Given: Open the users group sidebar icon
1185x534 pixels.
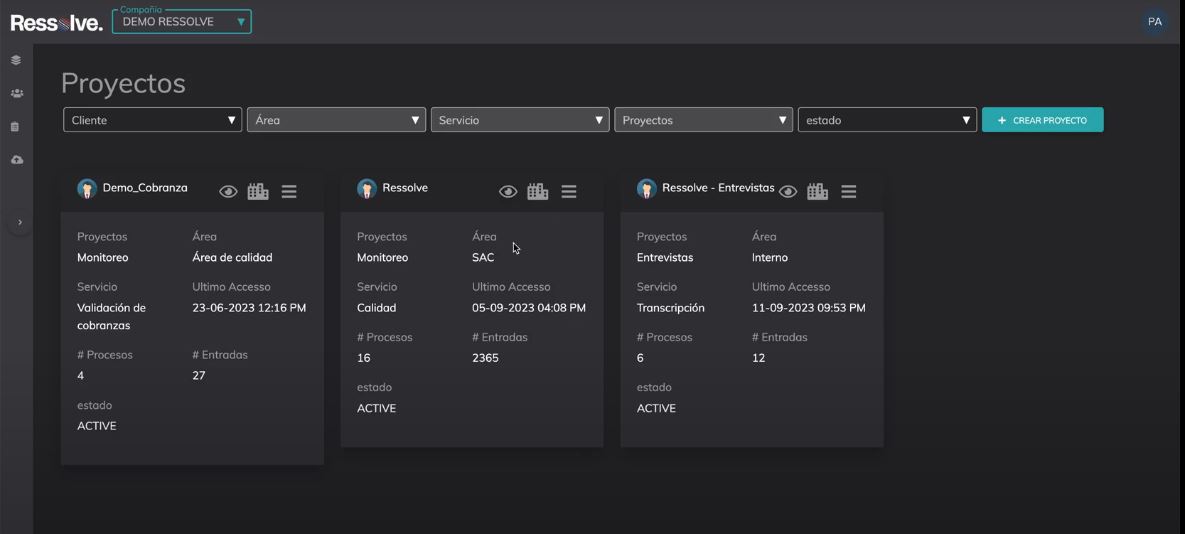Looking at the screenshot, I should click(16, 93).
